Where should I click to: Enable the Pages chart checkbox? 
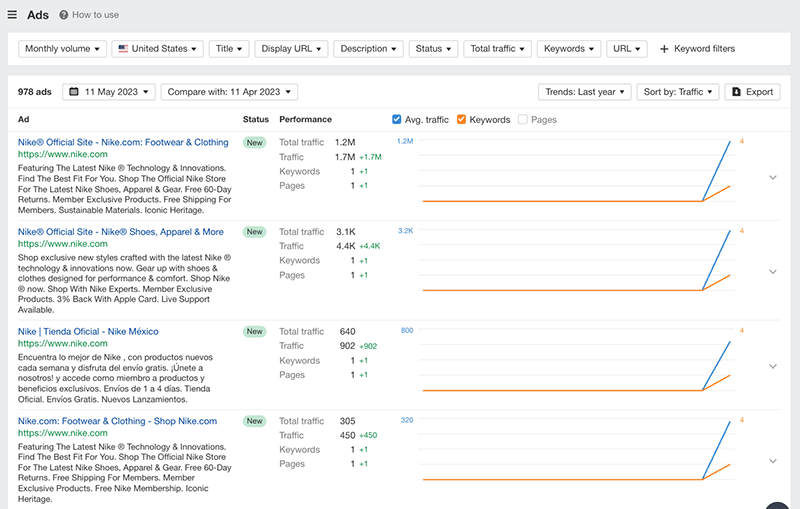point(522,119)
